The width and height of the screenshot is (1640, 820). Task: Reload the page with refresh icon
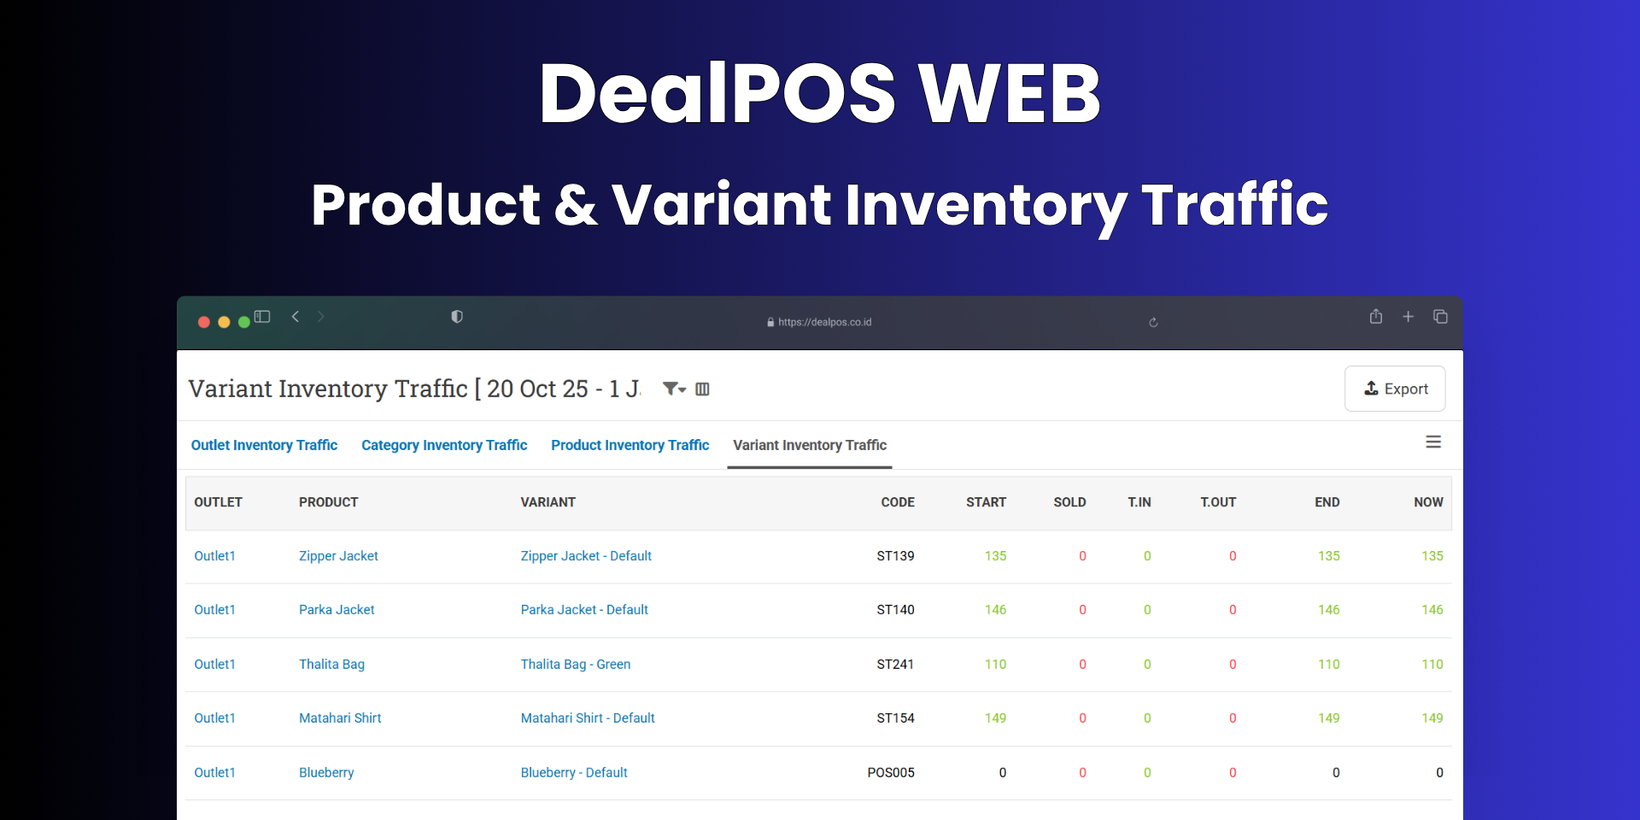pyautogui.click(x=1153, y=322)
